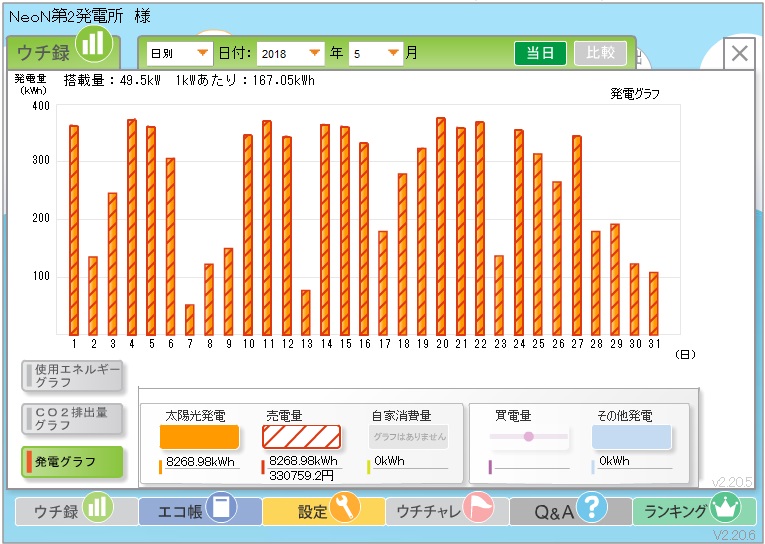Click the 発電グラフ chart title
This screenshot has height=544, width=765.
635,94
